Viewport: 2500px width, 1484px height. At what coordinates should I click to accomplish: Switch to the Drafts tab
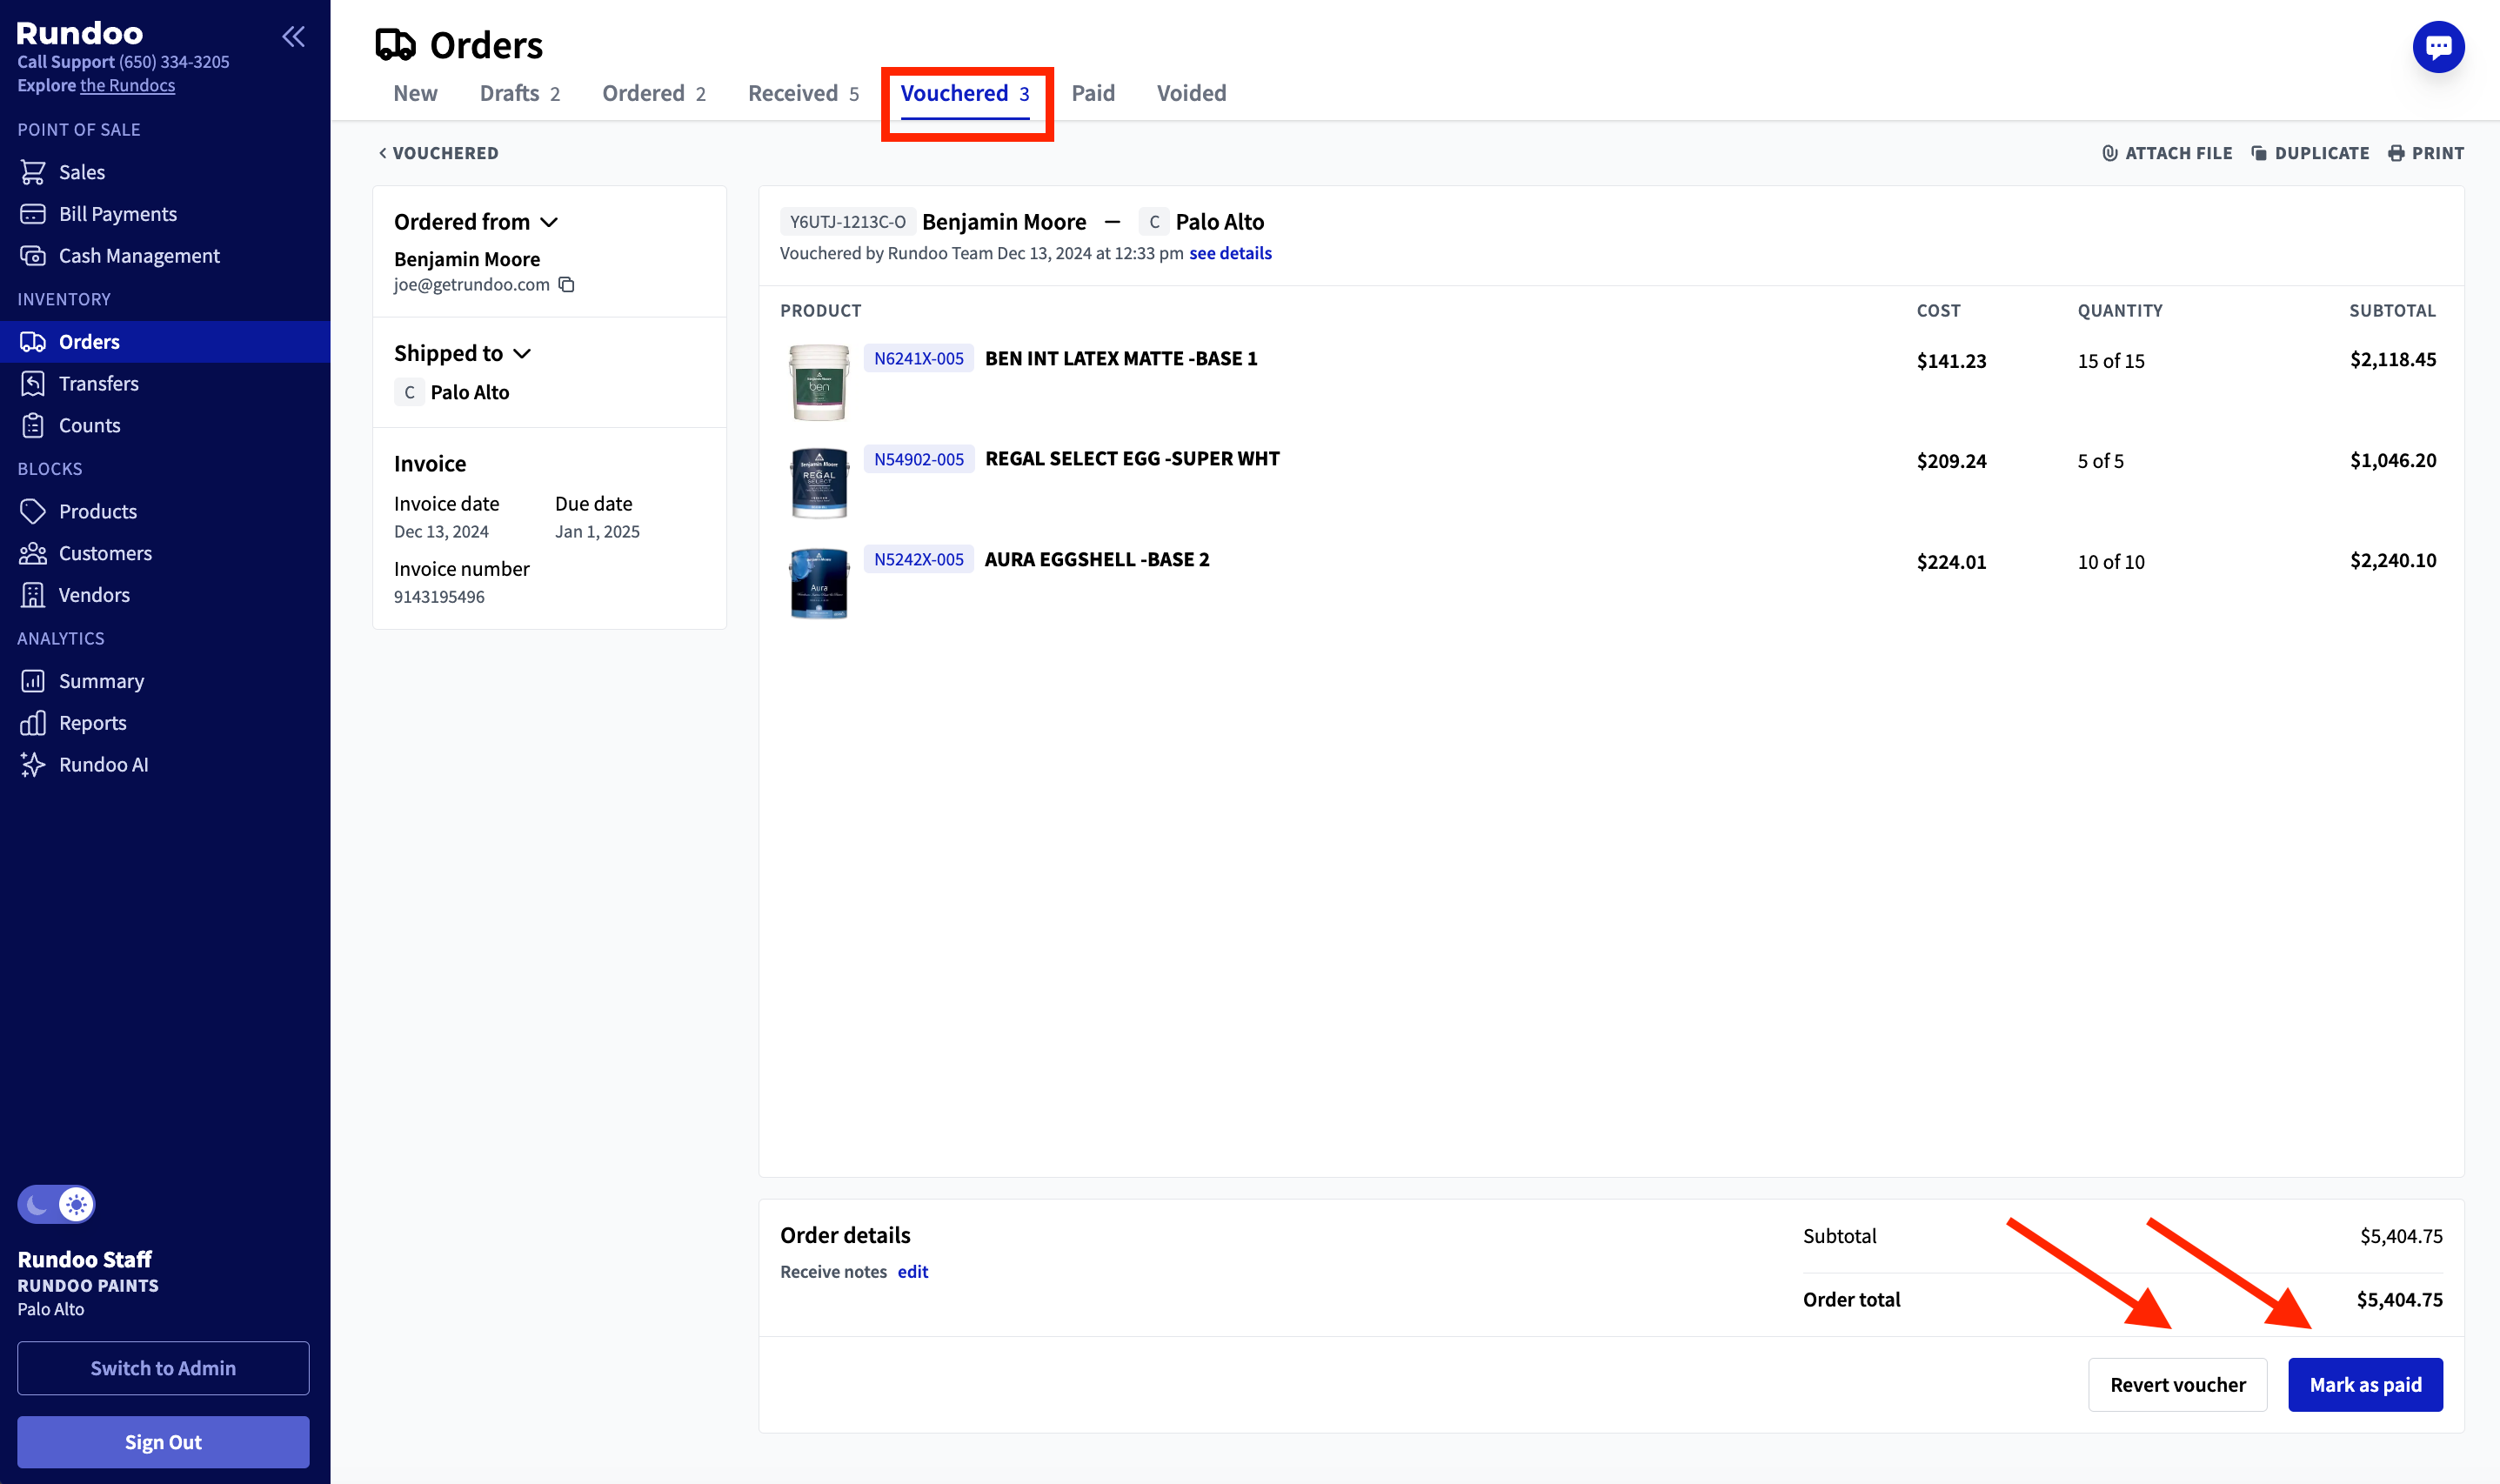[x=520, y=93]
